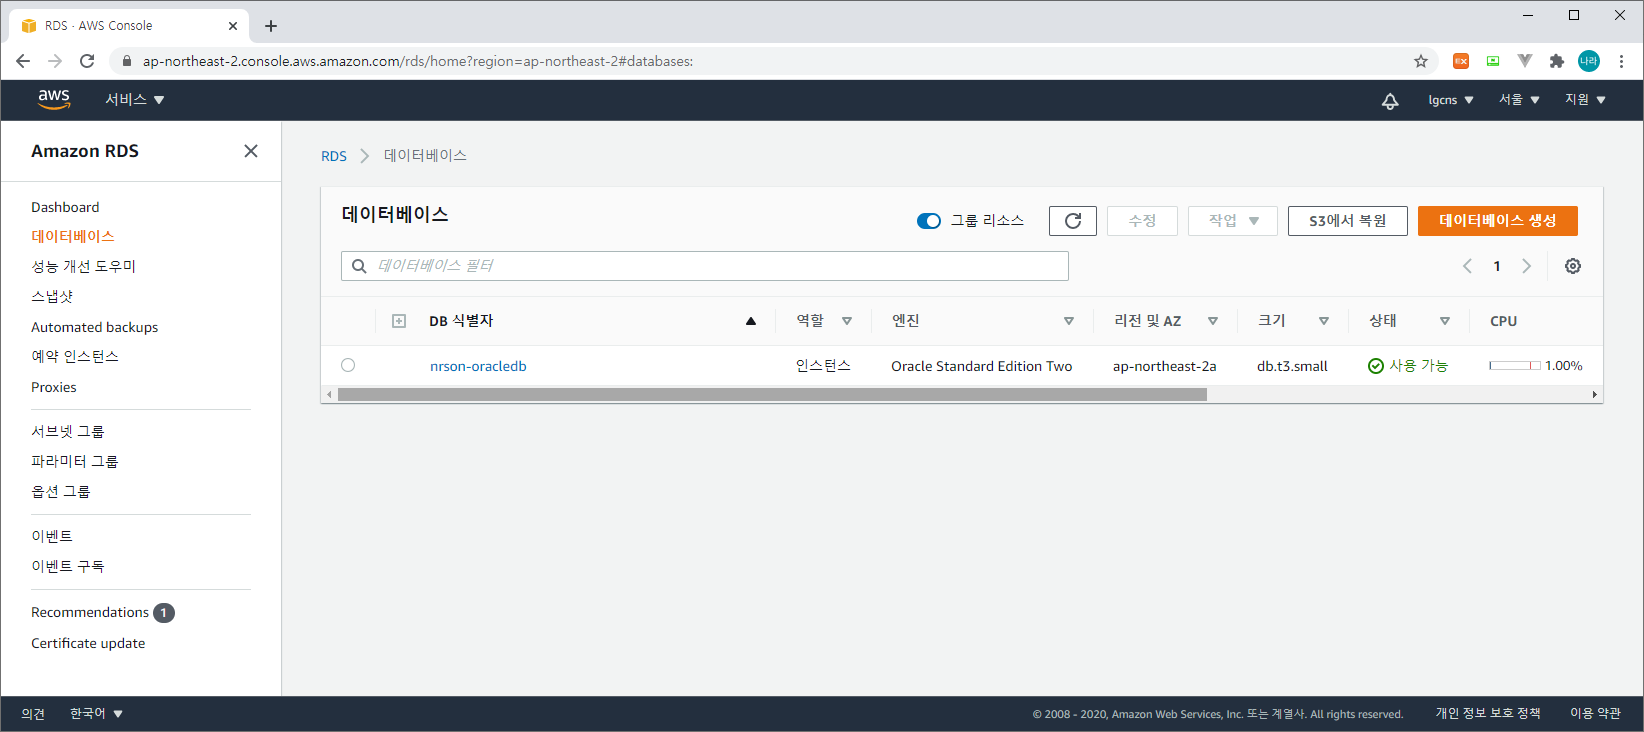Open the 서비스 services dropdown
The width and height of the screenshot is (1644, 732).
pyautogui.click(x=135, y=100)
